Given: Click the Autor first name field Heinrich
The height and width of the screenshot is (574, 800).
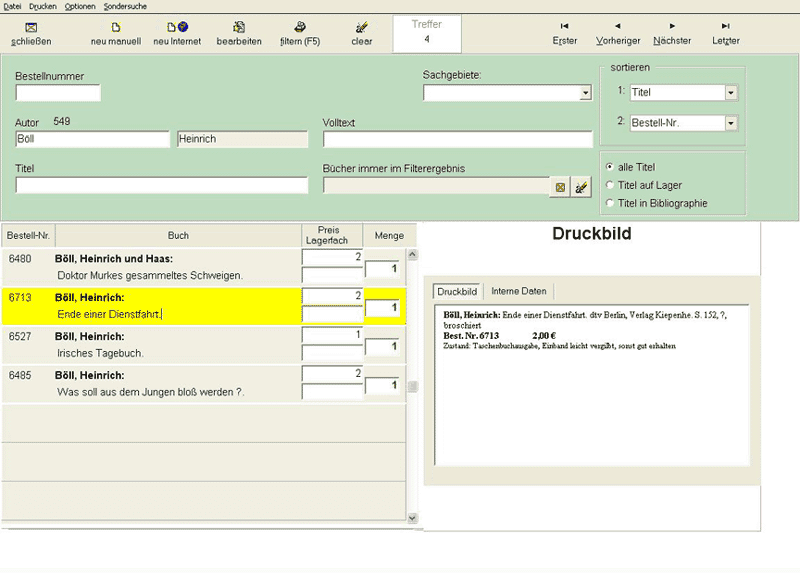Looking at the screenshot, I should 242,139.
